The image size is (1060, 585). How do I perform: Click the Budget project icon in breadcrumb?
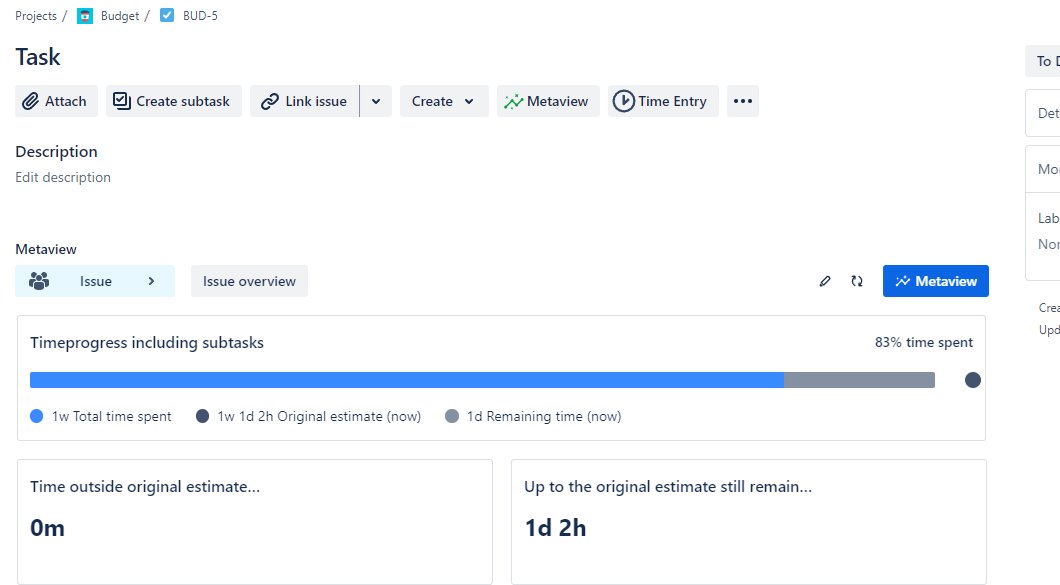85,16
